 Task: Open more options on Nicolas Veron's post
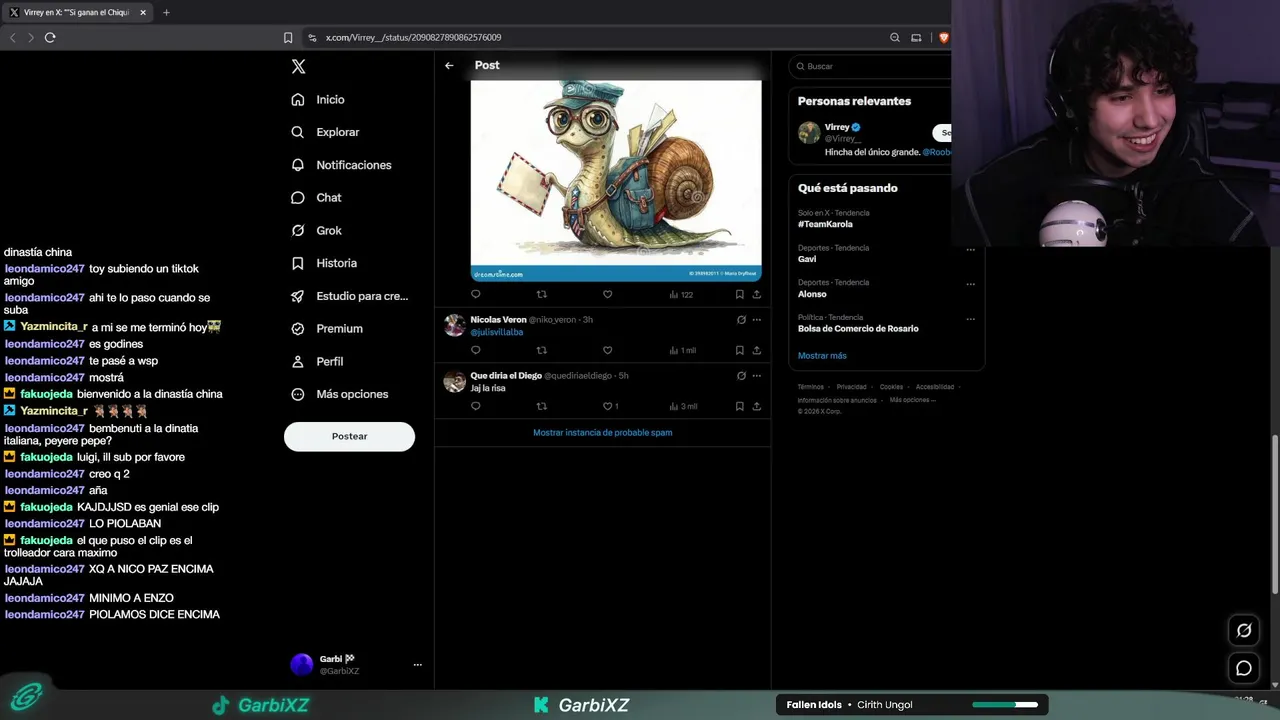coord(756,320)
